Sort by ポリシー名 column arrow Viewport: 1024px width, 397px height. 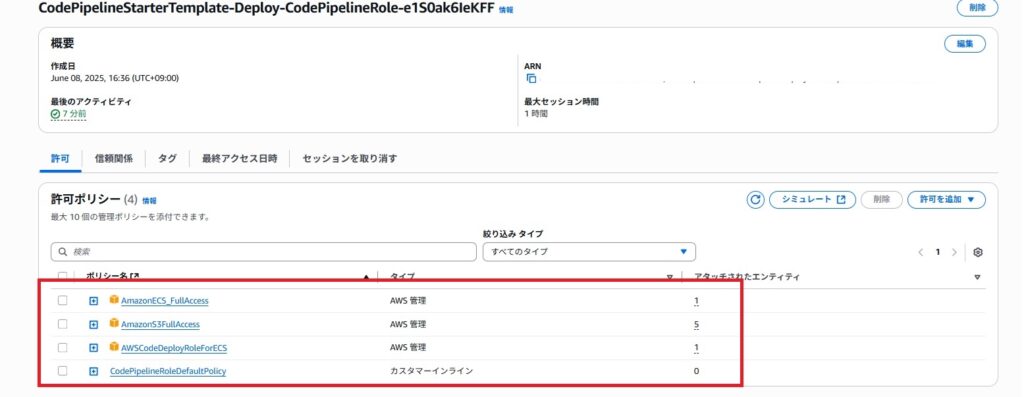(366, 278)
